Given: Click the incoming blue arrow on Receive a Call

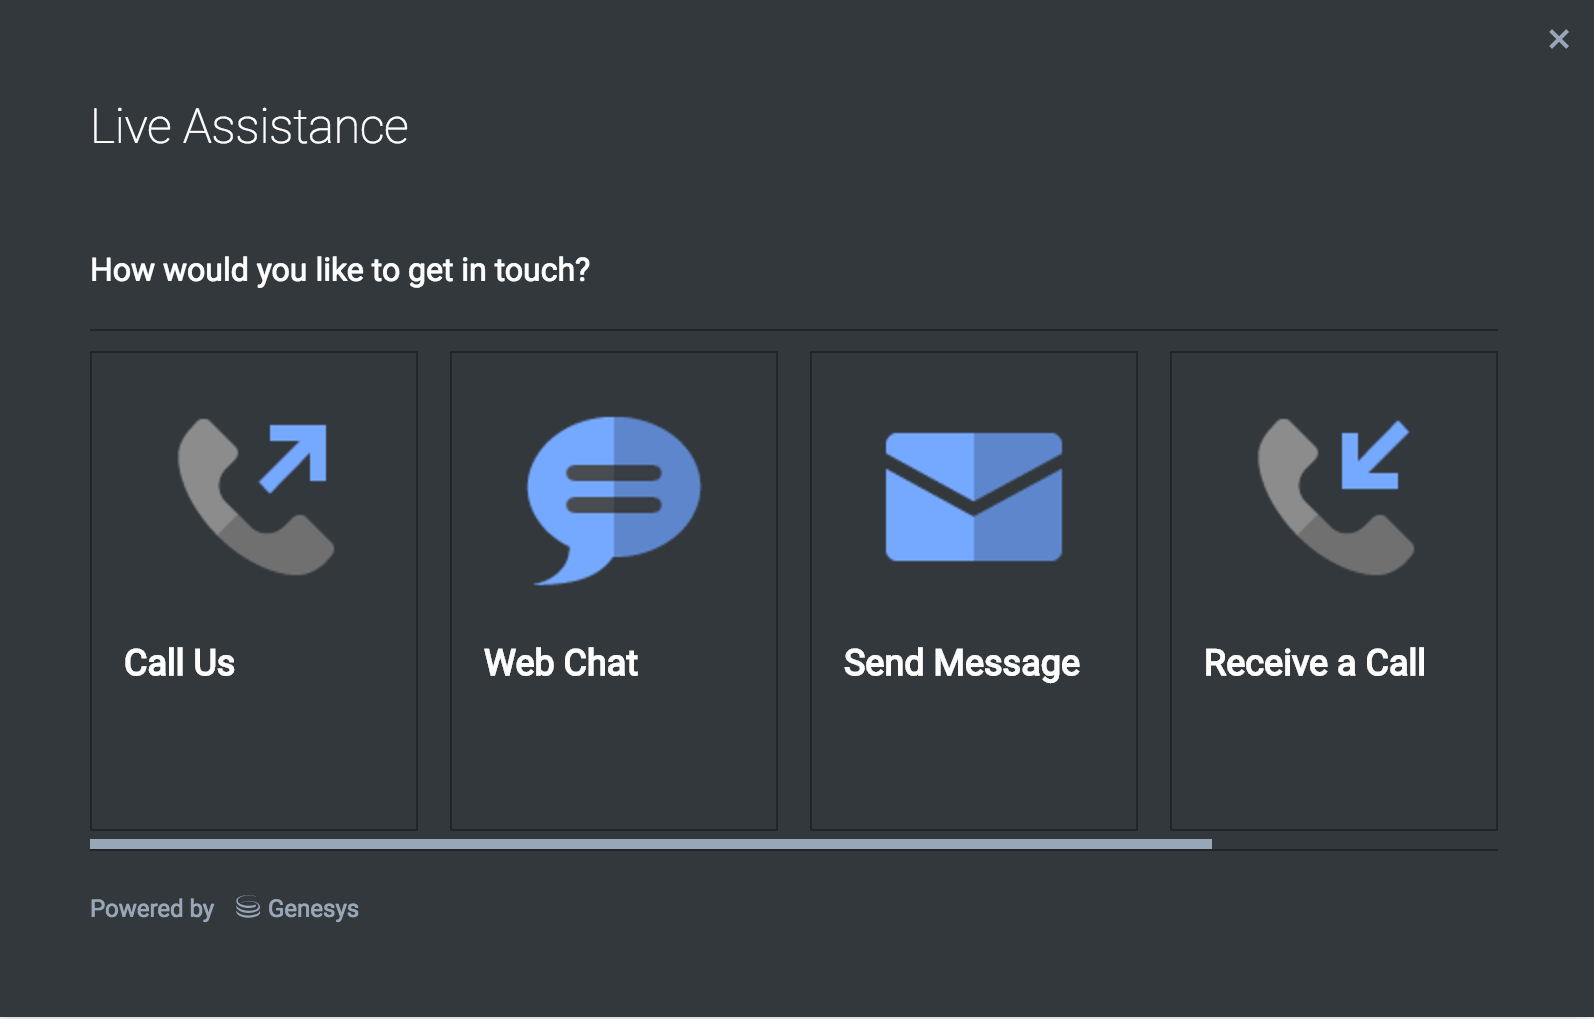Looking at the screenshot, I should point(1373,456).
